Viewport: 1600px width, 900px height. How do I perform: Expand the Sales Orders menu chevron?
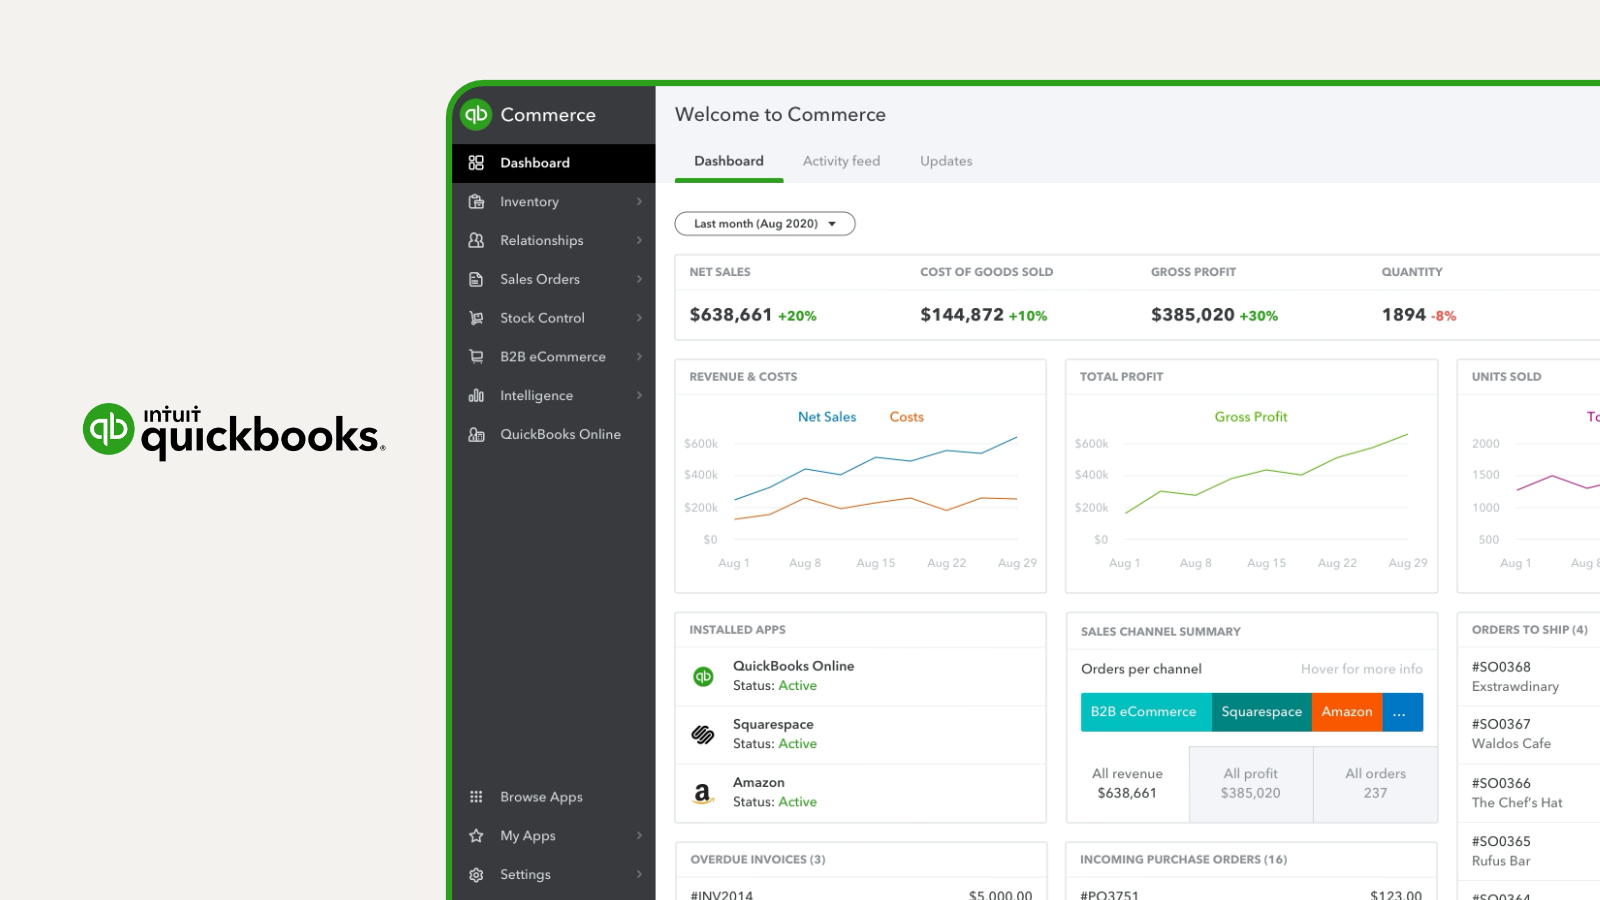pos(639,280)
